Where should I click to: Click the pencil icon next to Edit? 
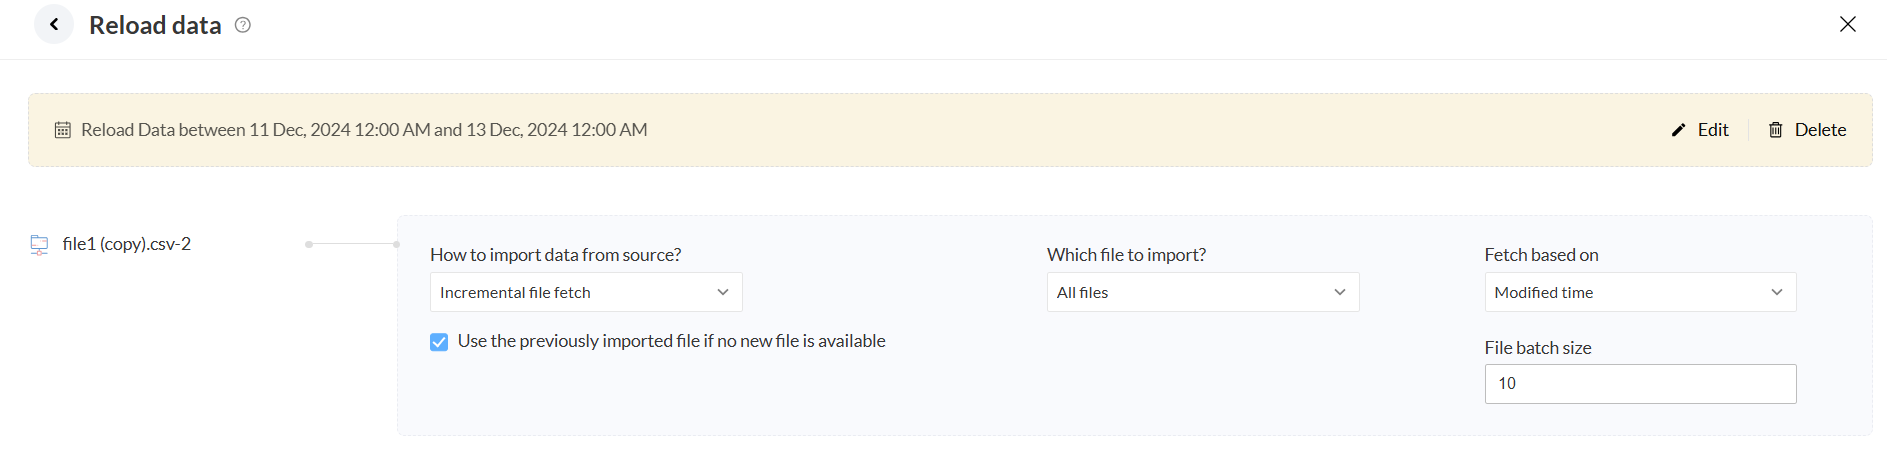tap(1678, 130)
